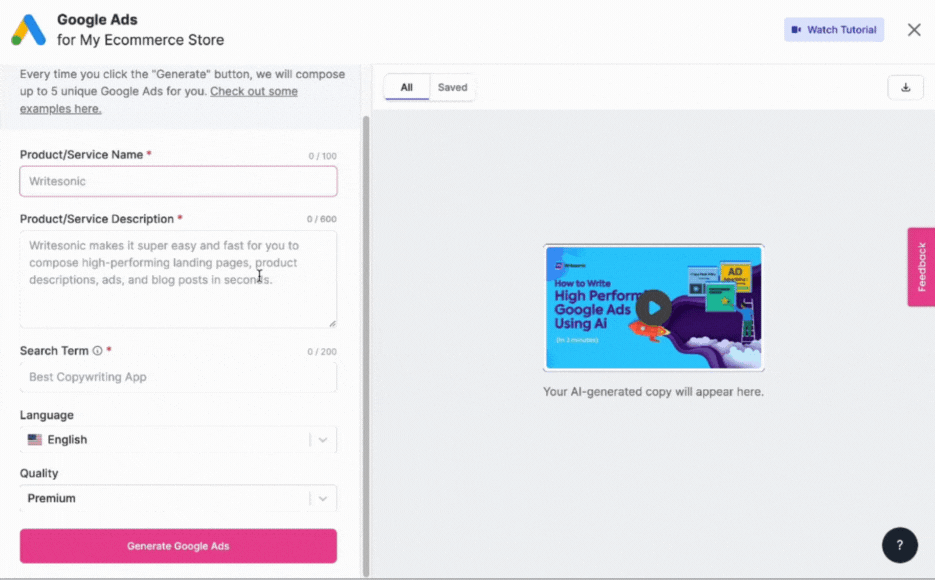Click the play icon on the tutorial video
Image resolution: width=935 pixels, height=580 pixels.
pos(654,308)
